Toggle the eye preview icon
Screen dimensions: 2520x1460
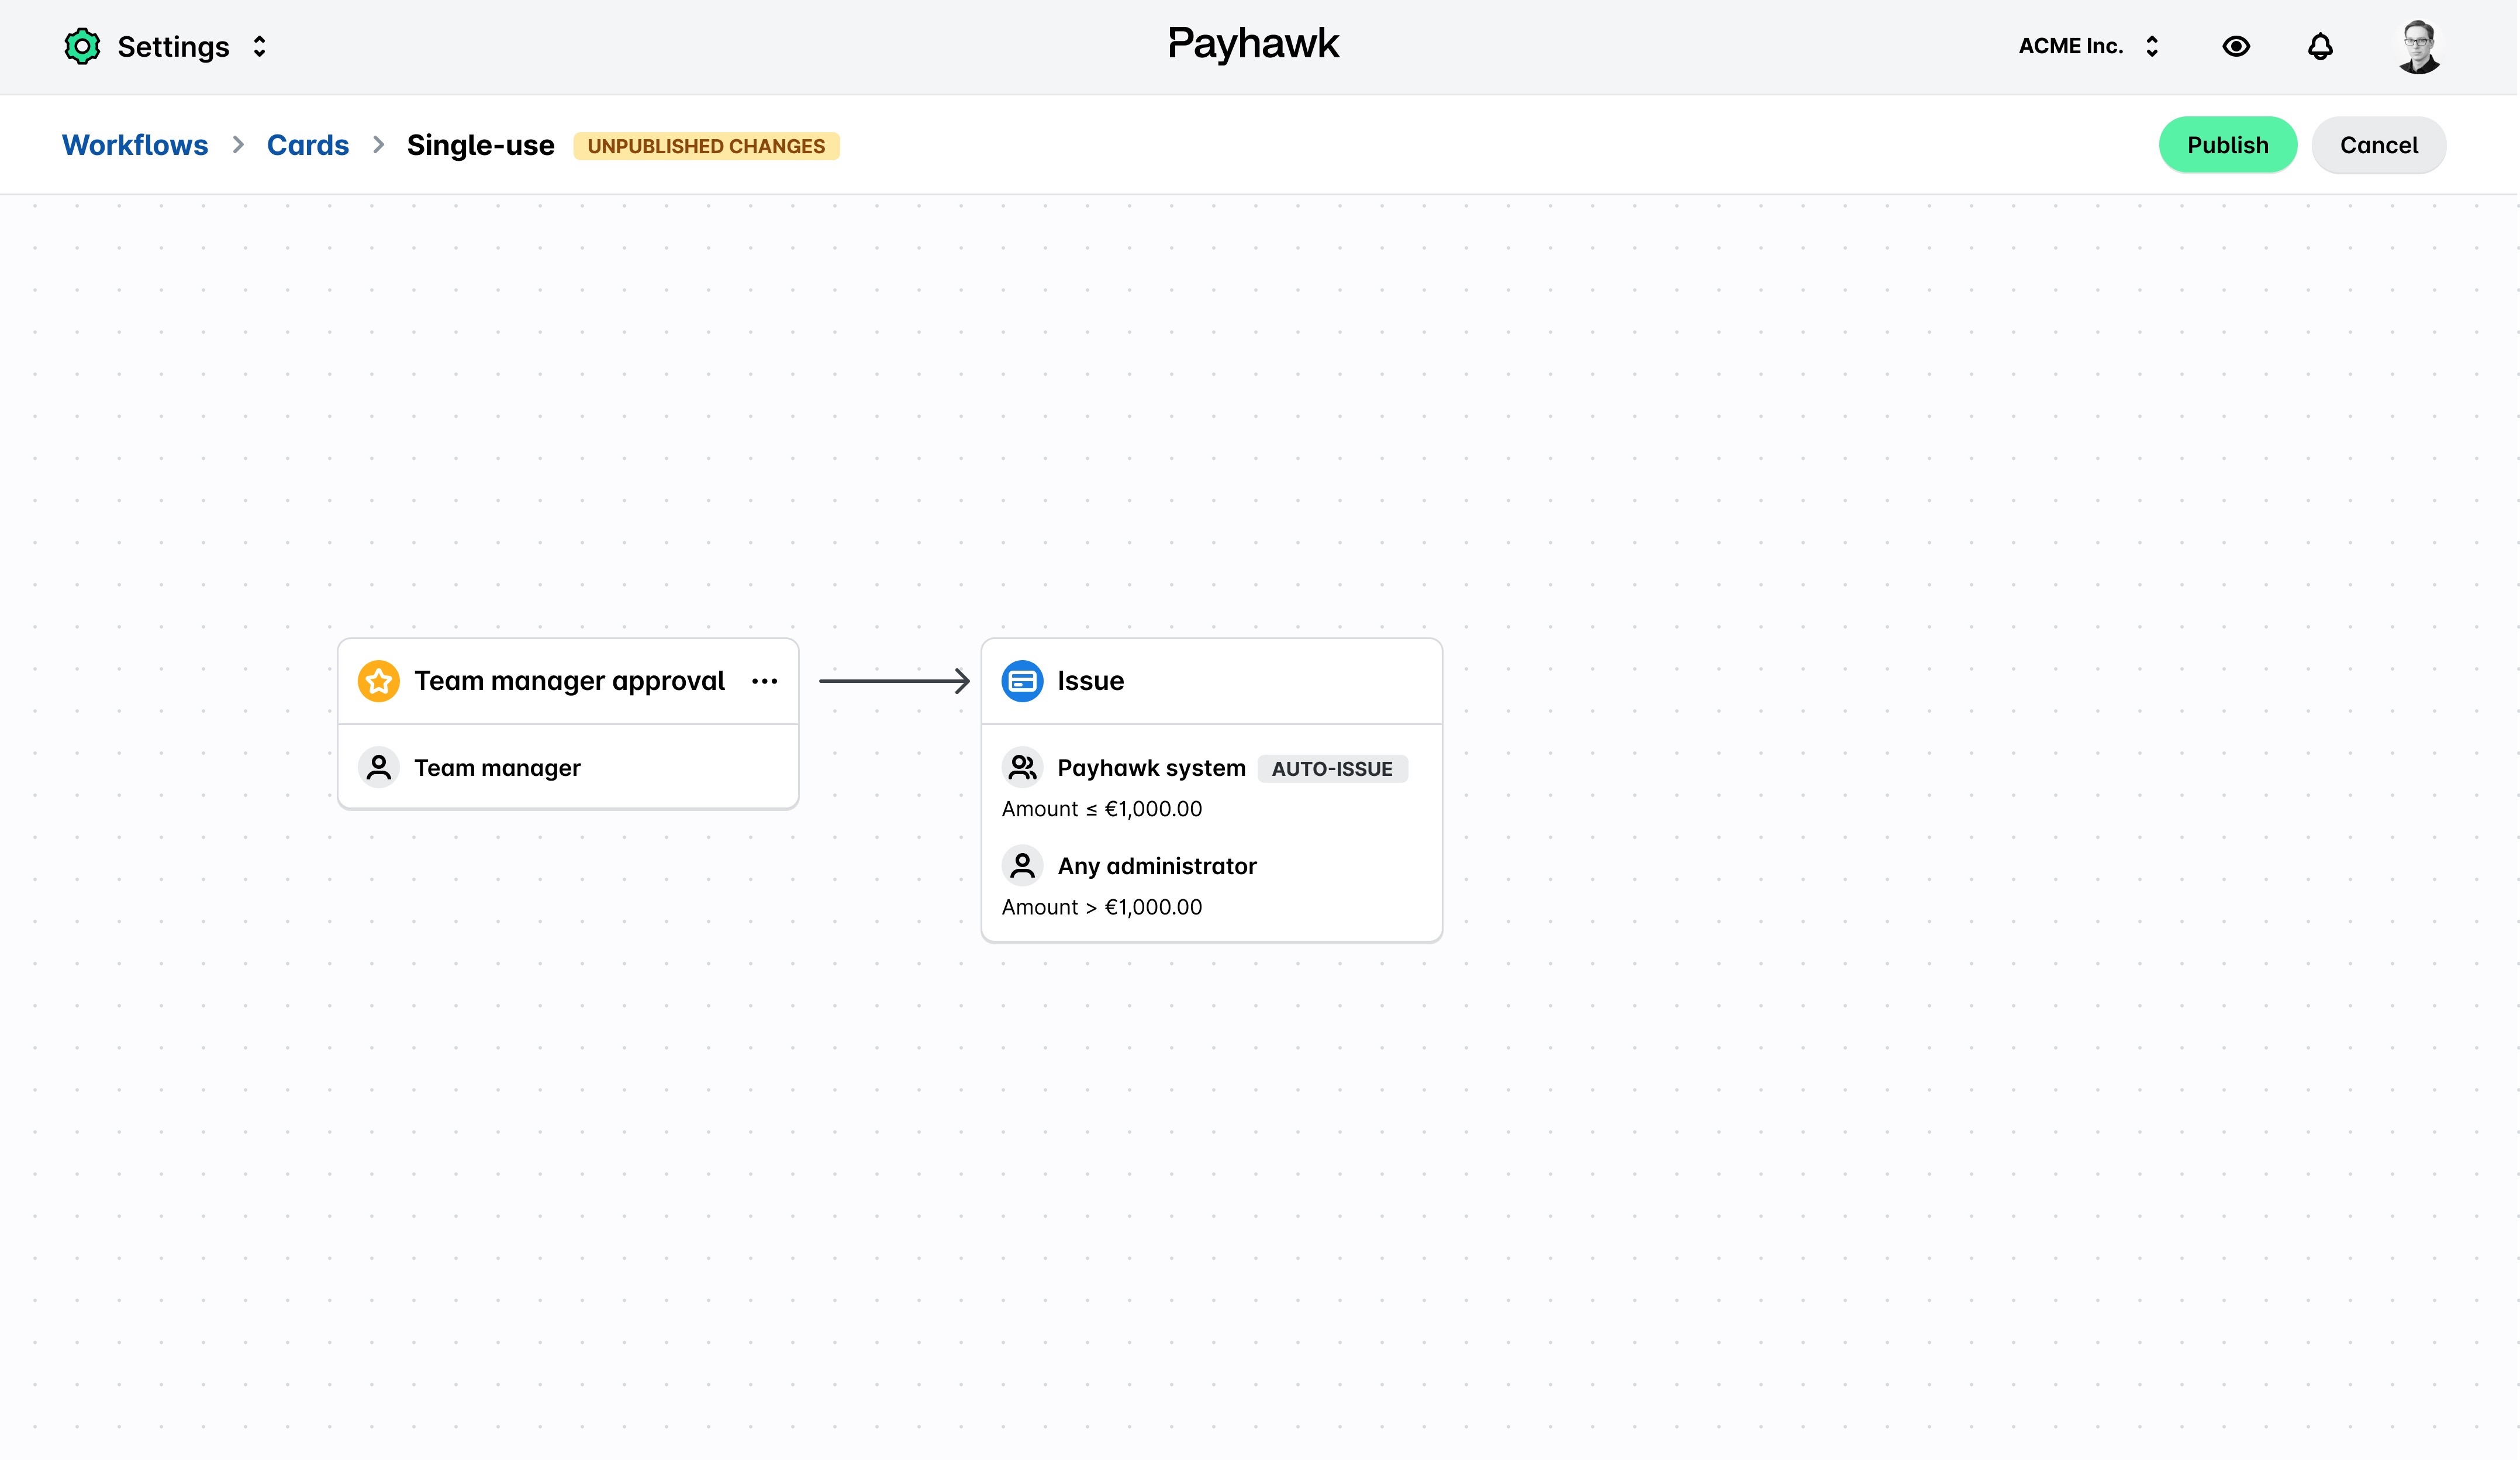click(x=2236, y=46)
